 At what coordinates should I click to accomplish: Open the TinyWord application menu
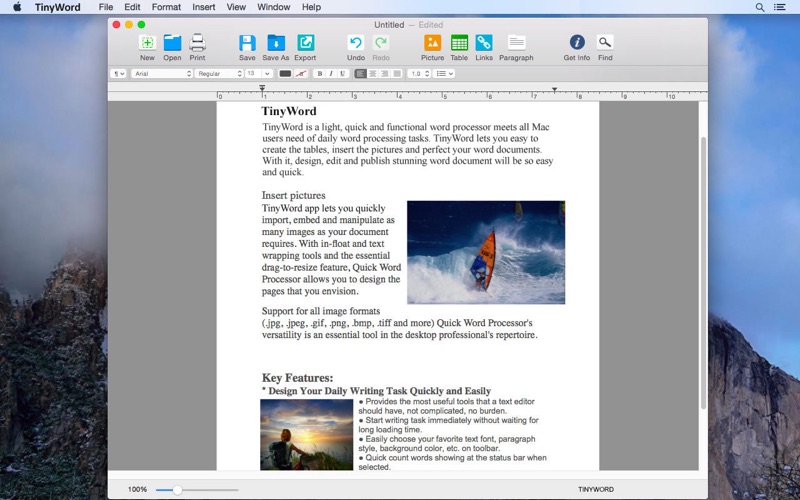pyautogui.click(x=57, y=7)
